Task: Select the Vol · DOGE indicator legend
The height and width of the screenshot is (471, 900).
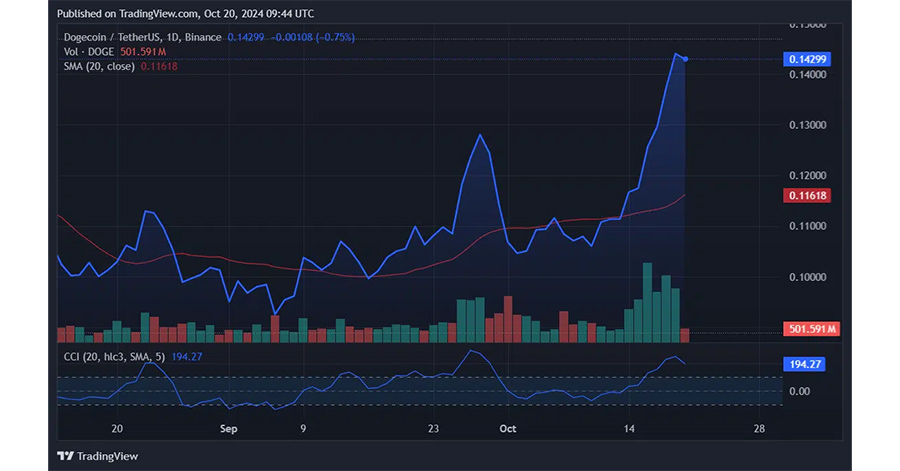Action: pyautogui.click(x=88, y=52)
